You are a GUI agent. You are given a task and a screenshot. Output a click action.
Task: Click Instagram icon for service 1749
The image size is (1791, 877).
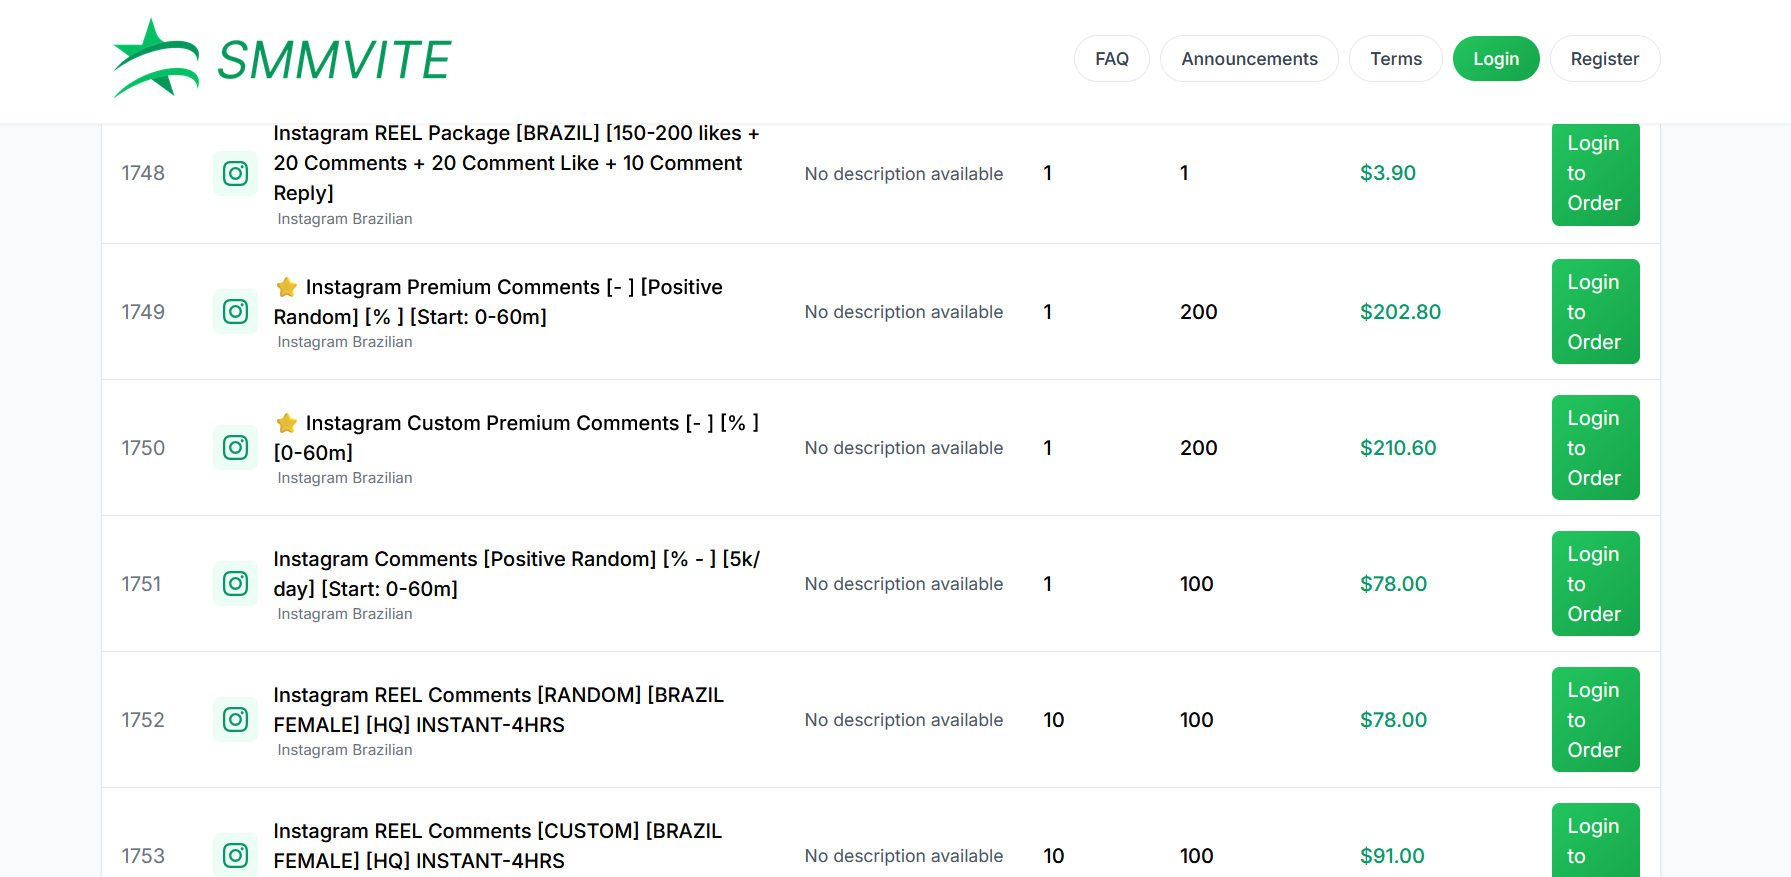point(235,312)
